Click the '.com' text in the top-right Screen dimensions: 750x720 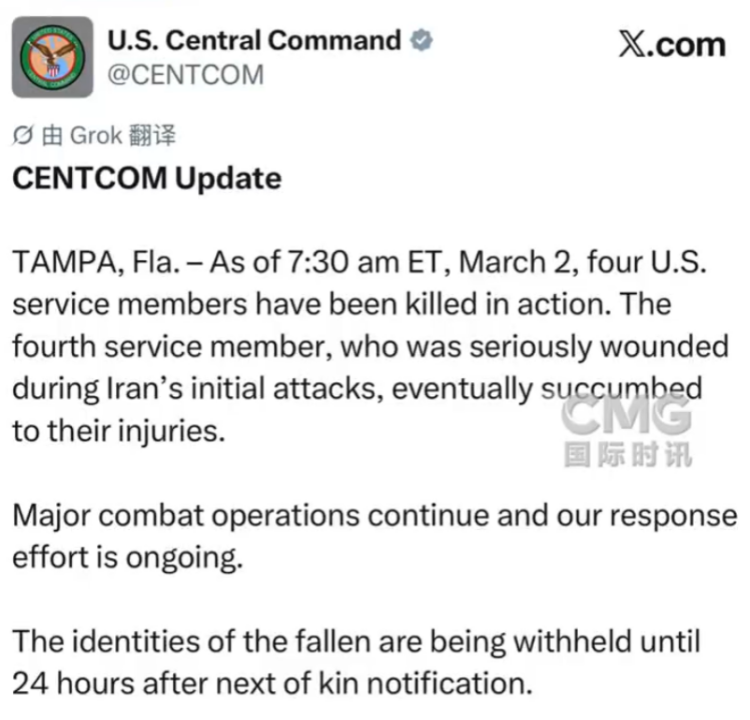click(x=689, y=45)
